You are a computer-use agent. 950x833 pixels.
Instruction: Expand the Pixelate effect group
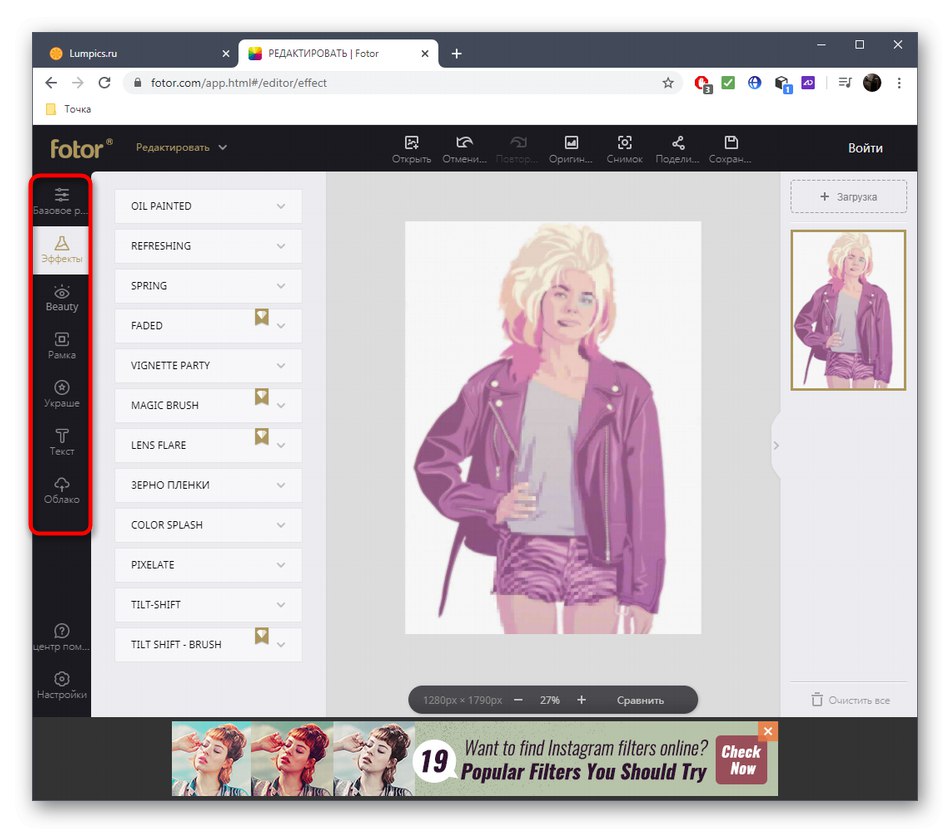[208, 565]
